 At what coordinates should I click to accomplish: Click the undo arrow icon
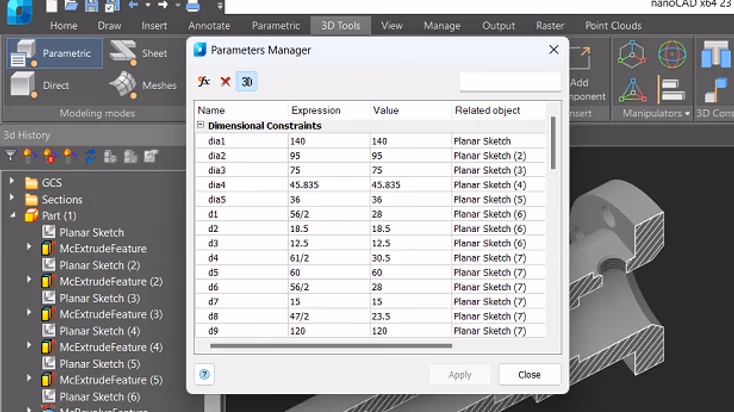coord(133,5)
